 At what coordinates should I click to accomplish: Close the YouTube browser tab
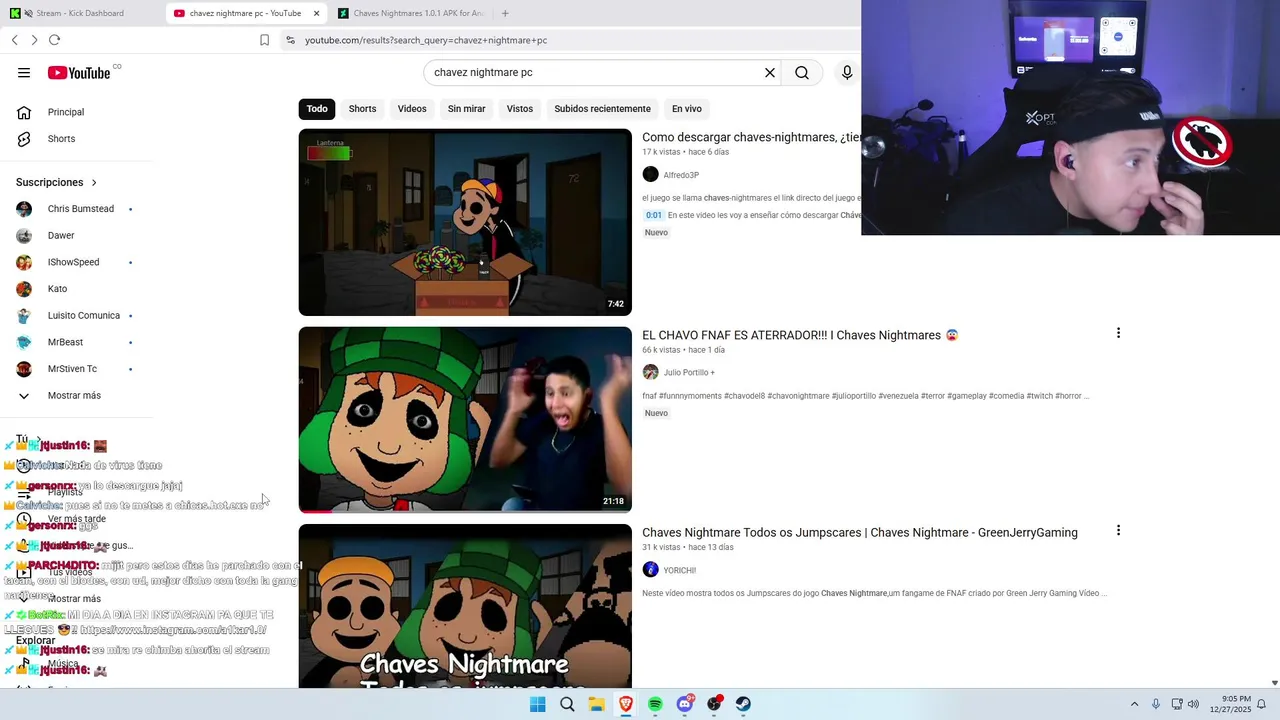(x=317, y=13)
